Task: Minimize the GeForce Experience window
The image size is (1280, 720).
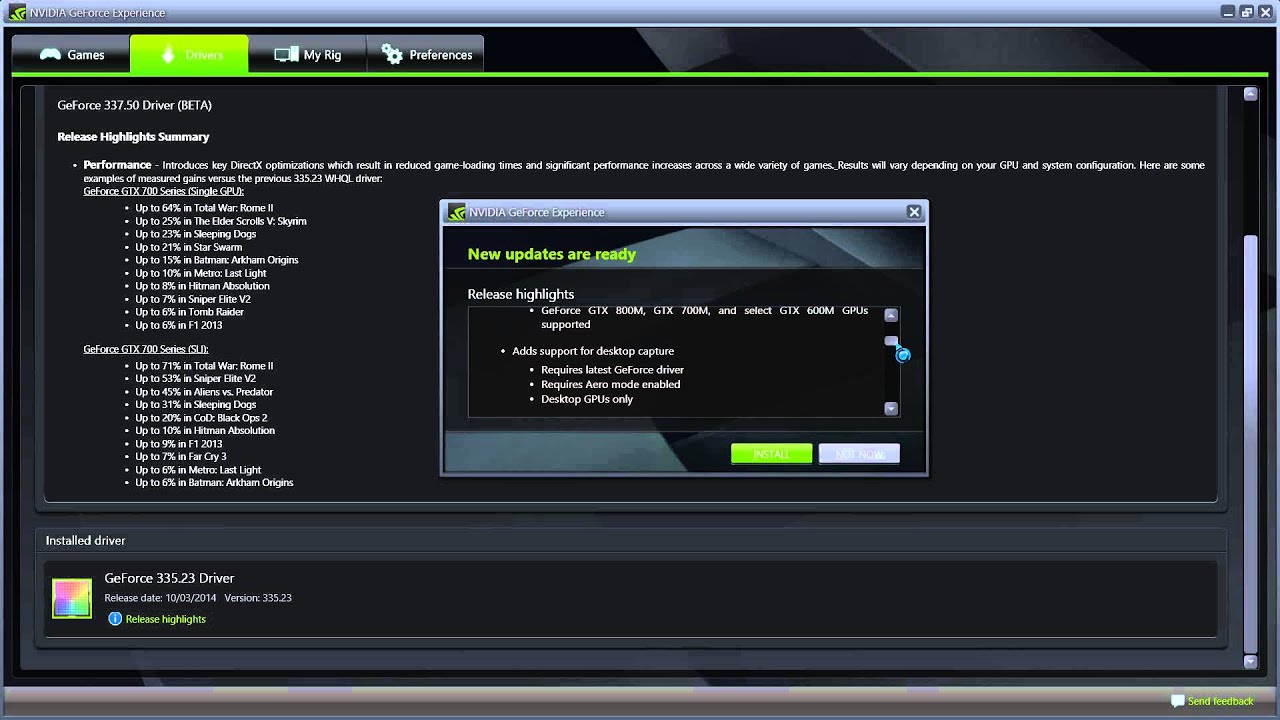Action: pyautogui.click(x=1229, y=12)
